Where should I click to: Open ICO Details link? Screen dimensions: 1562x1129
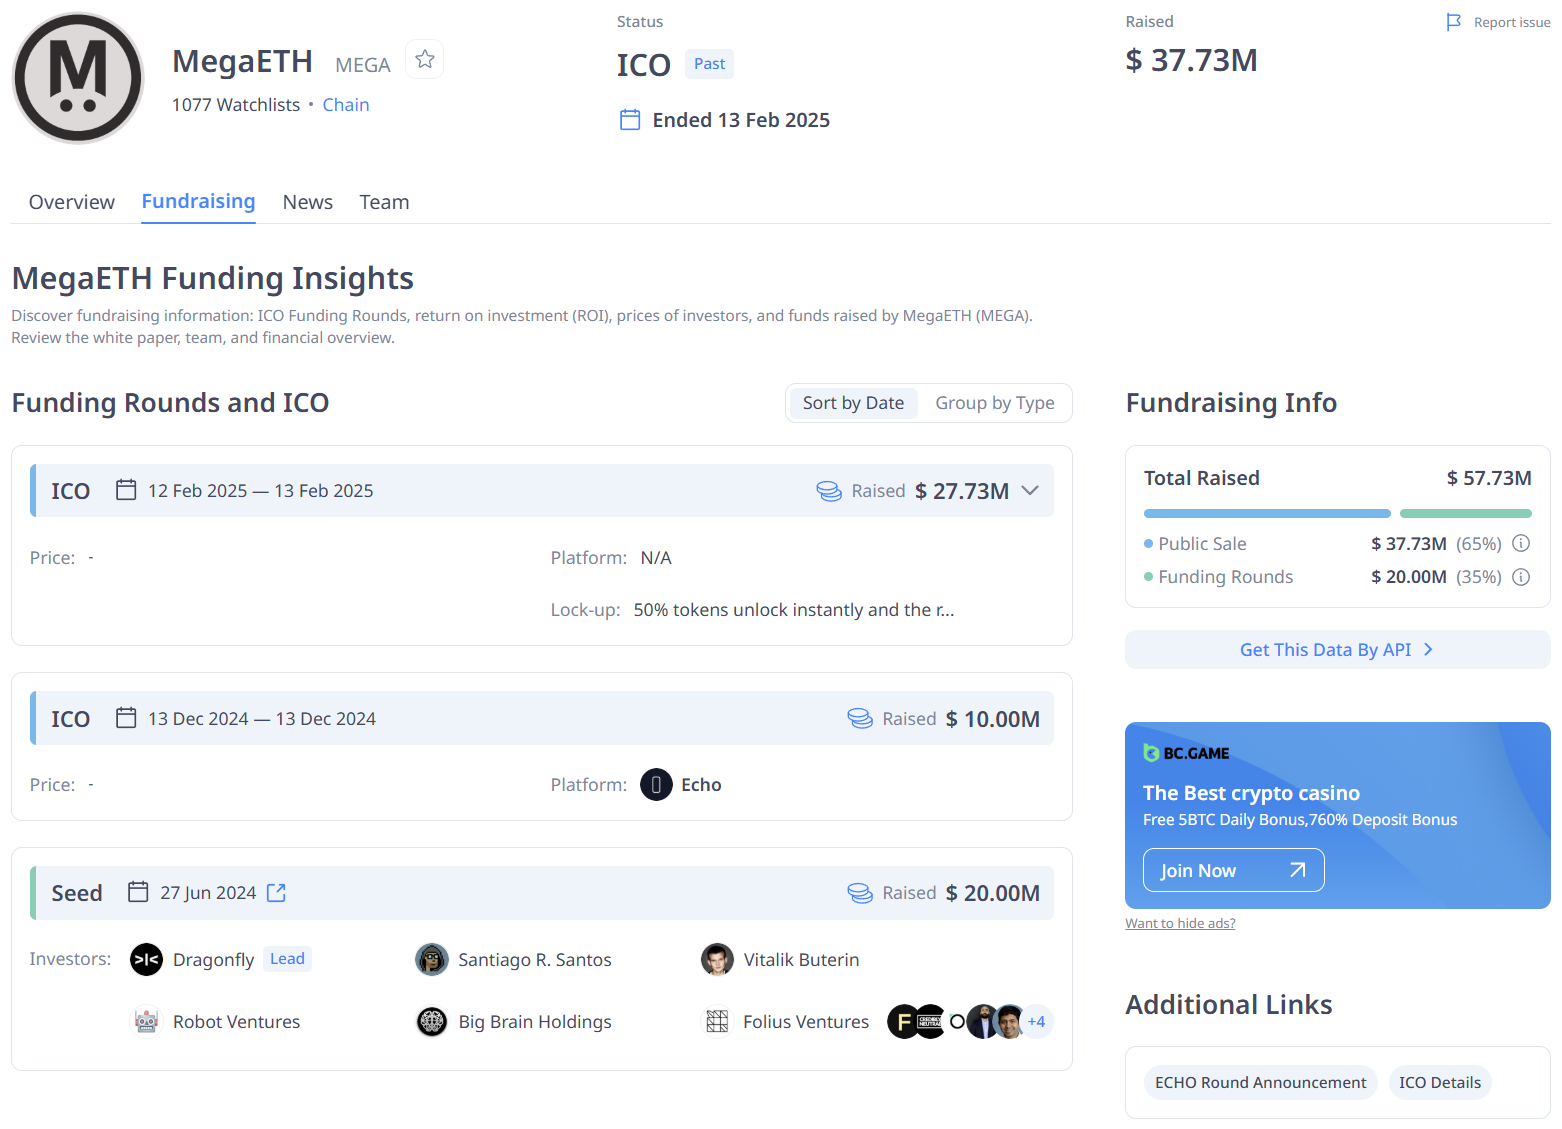[x=1440, y=1082]
